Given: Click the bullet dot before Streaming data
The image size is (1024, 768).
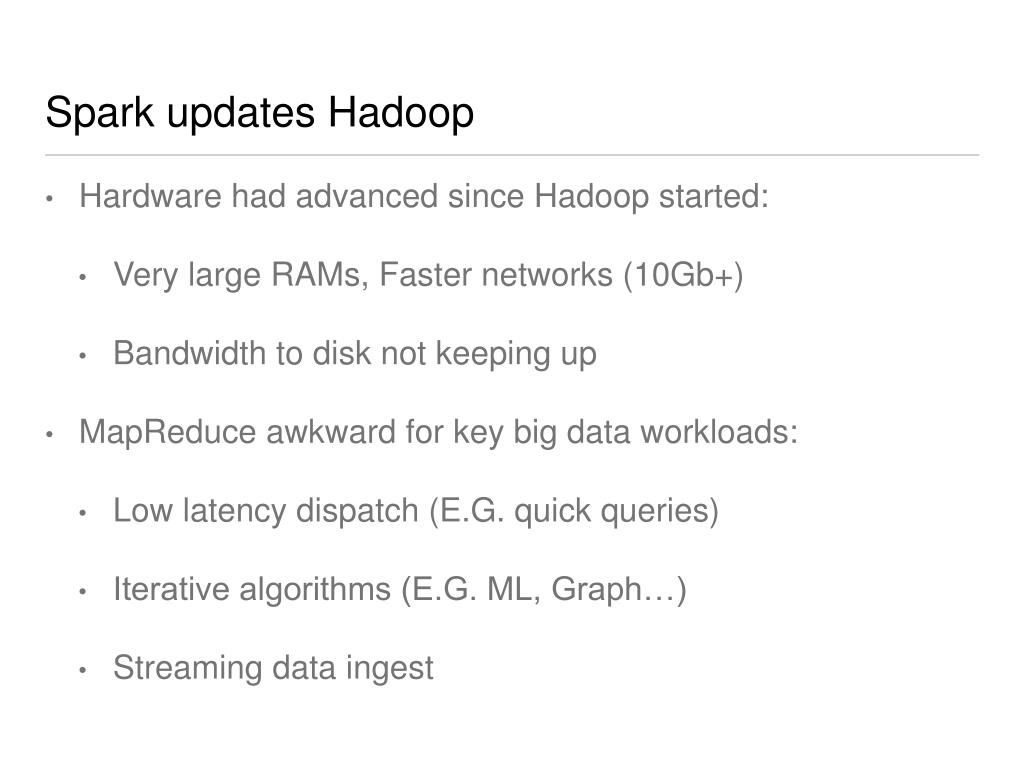Looking at the screenshot, I should [x=83, y=669].
